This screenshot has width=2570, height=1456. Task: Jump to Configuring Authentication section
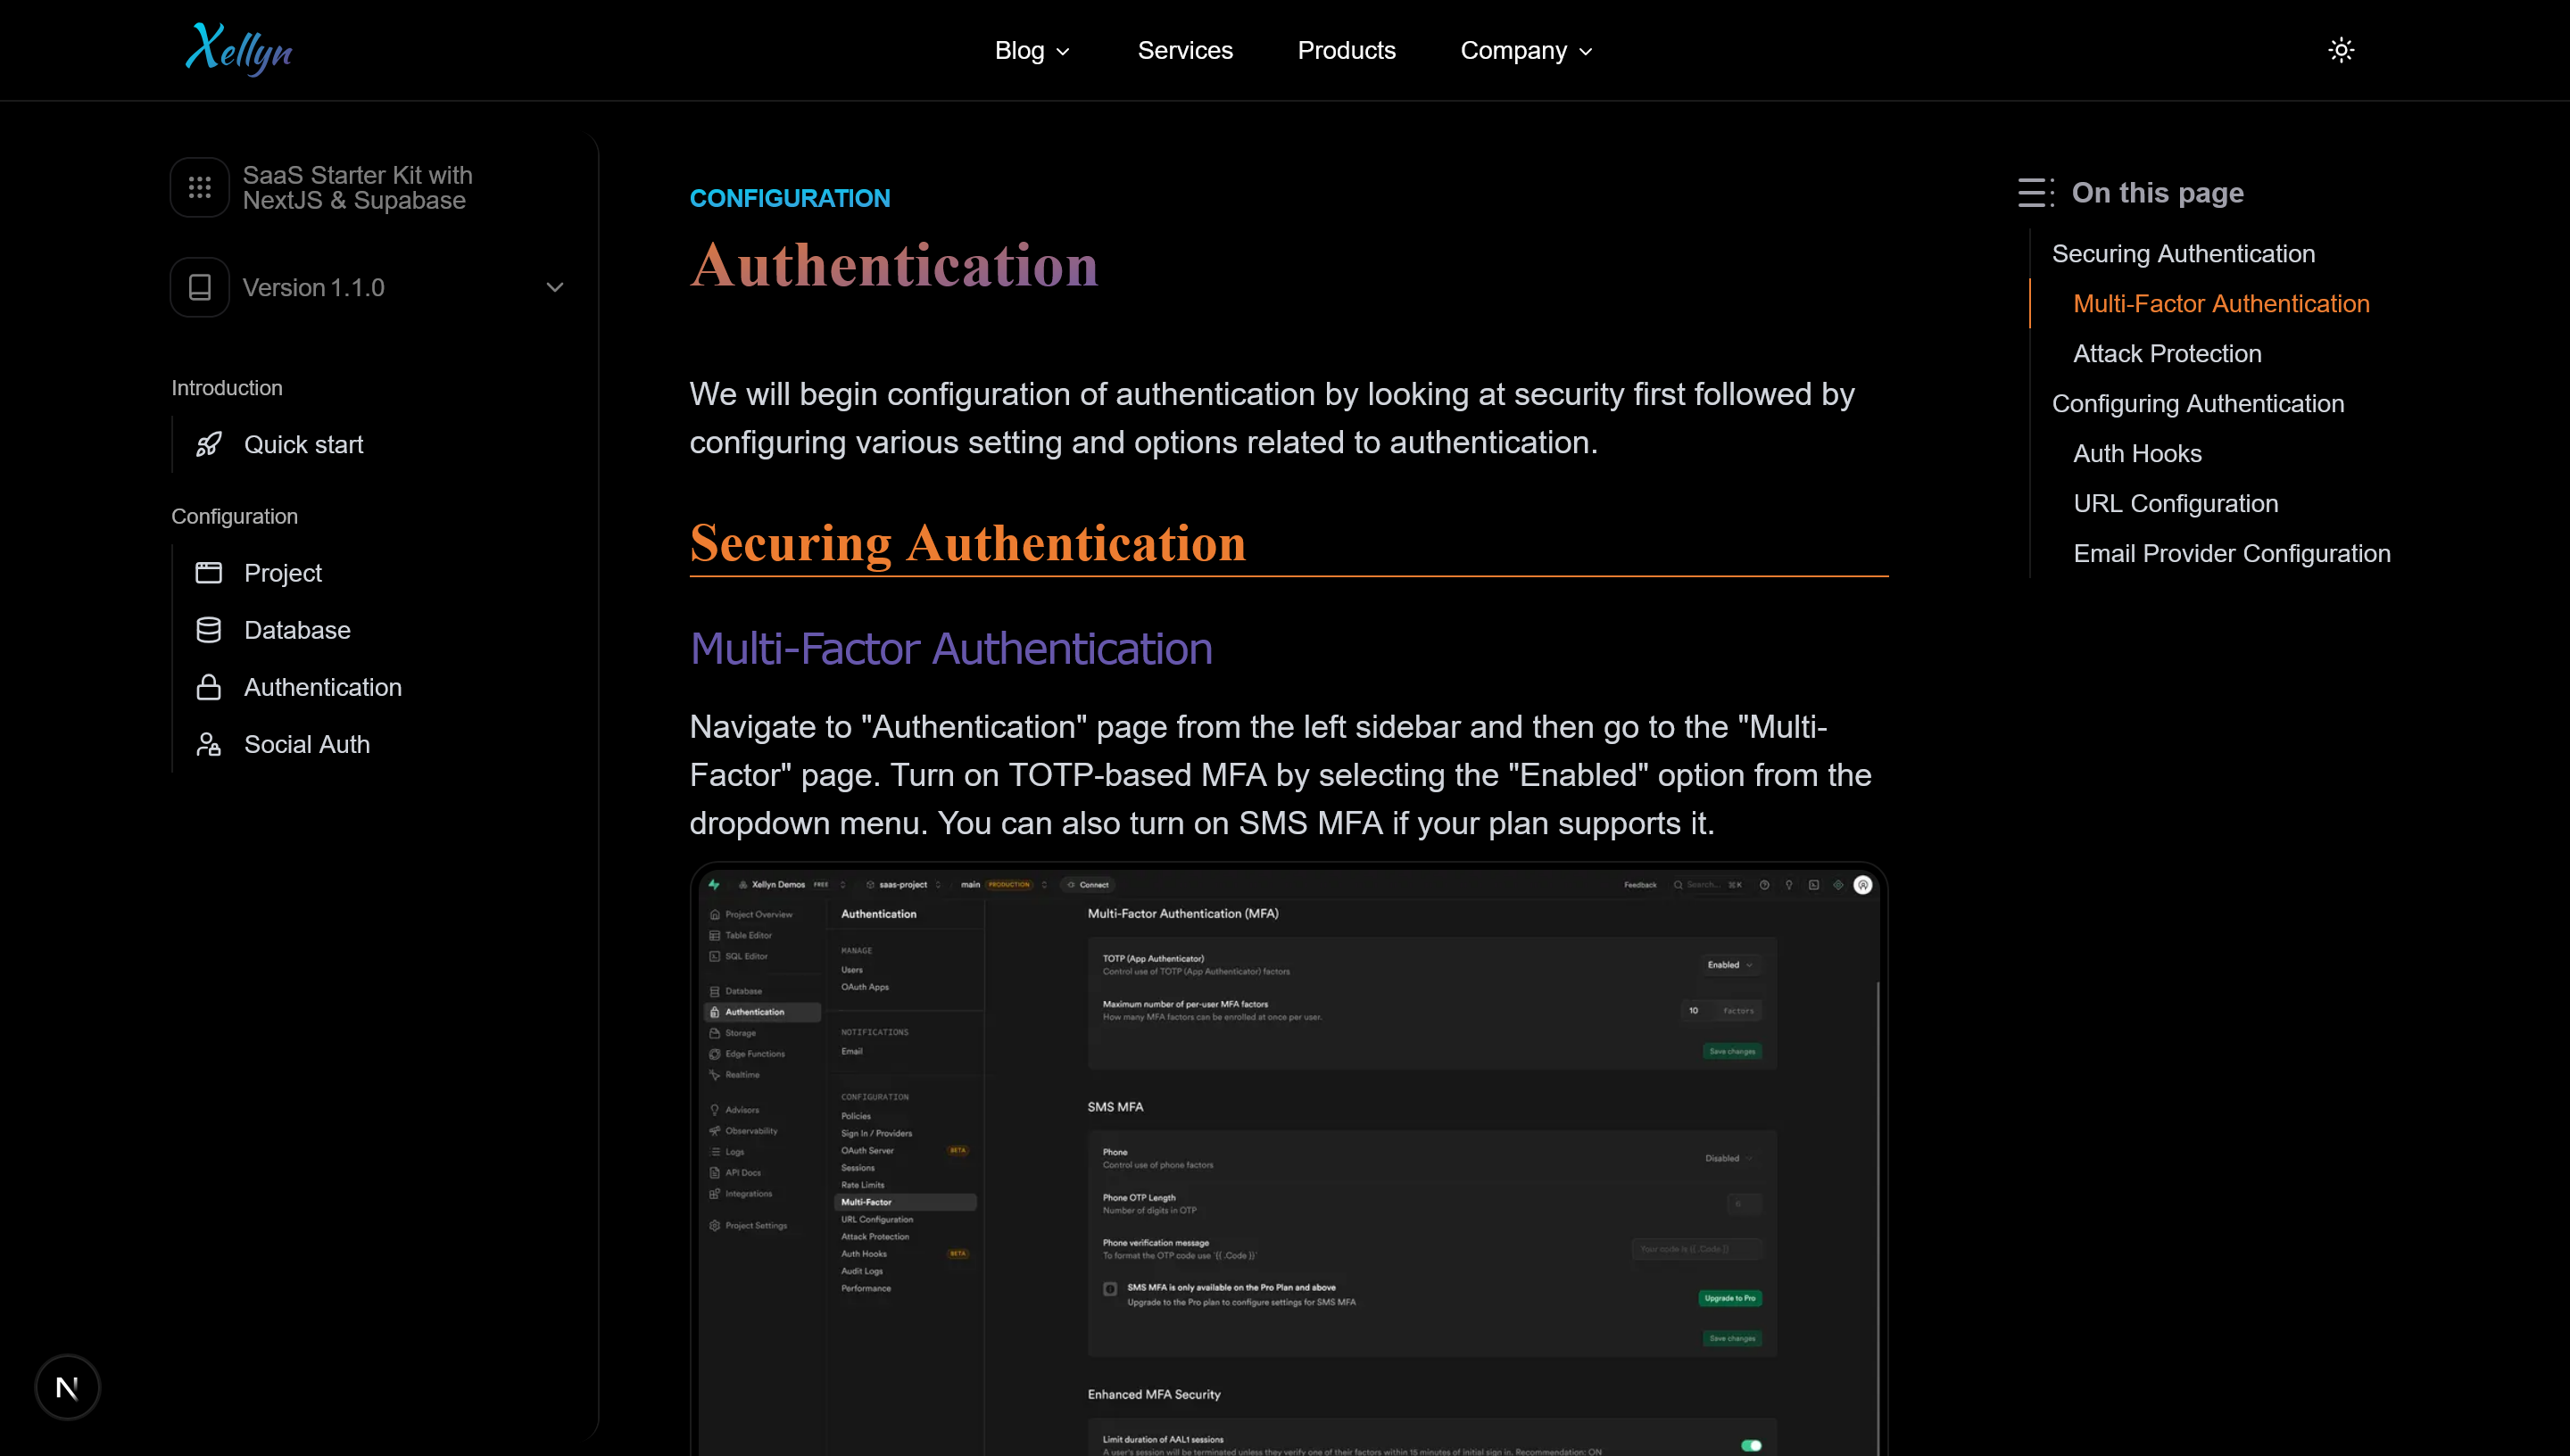pyautogui.click(x=2197, y=403)
